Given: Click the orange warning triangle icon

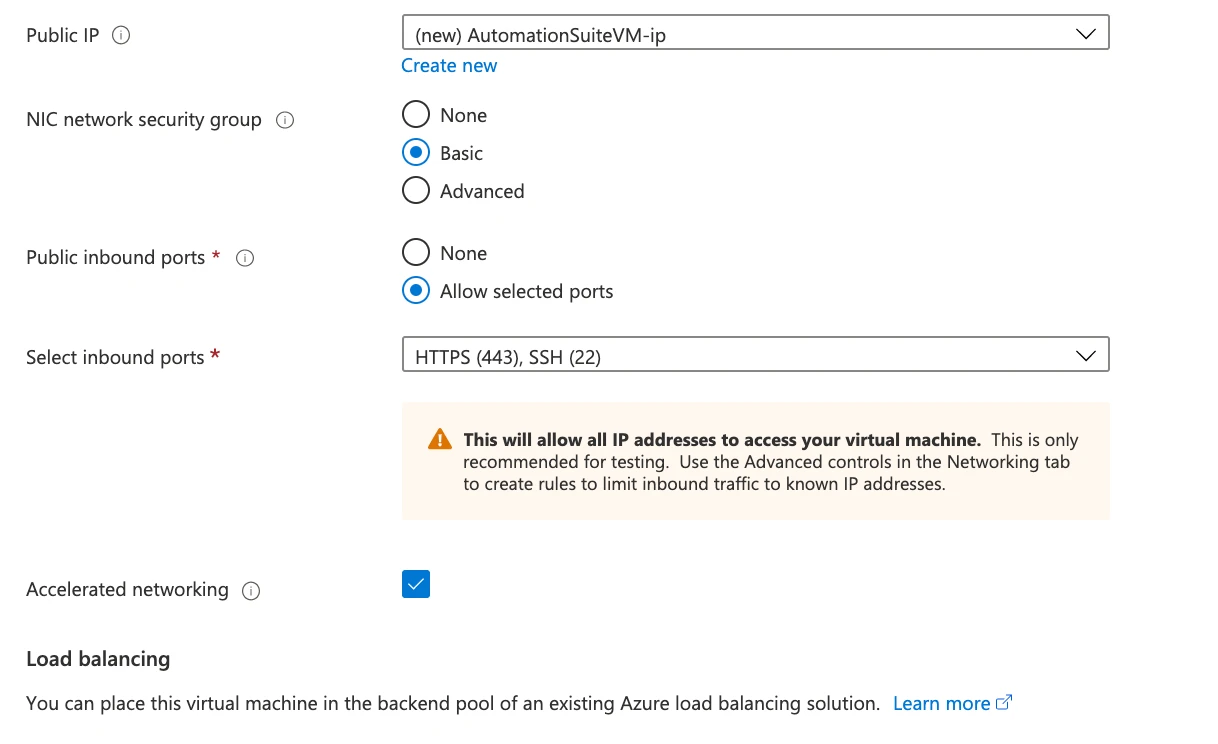Looking at the screenshot, I should coord(439,439).
